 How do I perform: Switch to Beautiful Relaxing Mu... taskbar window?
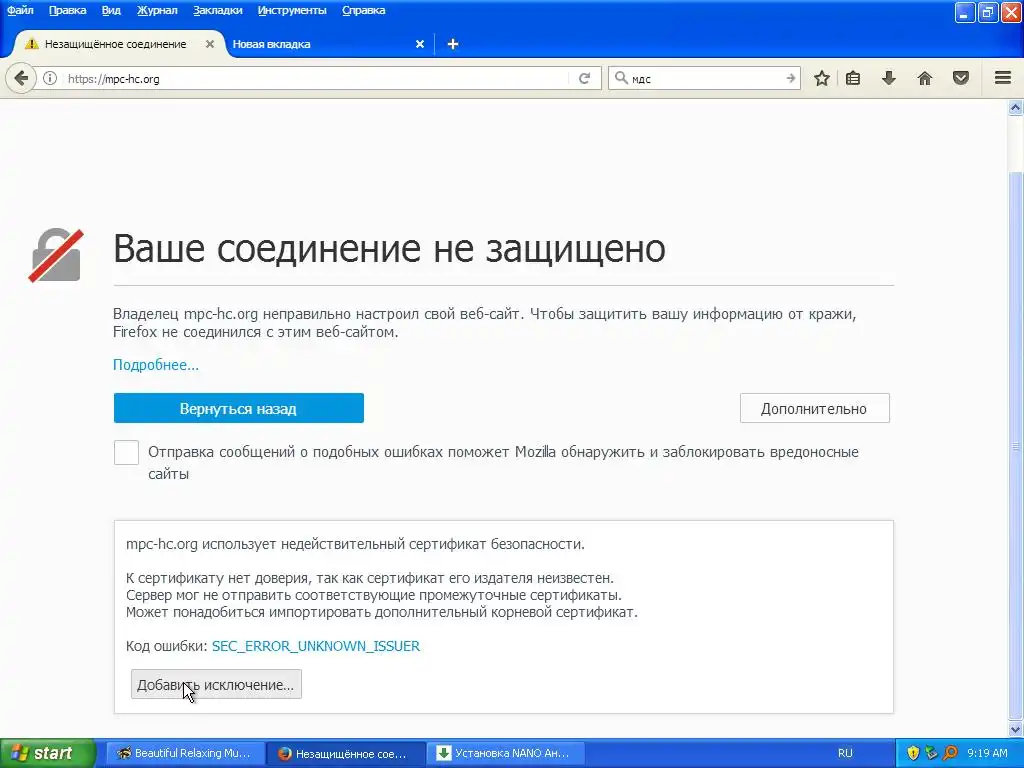pyautogui.click(x=185, y=753)
